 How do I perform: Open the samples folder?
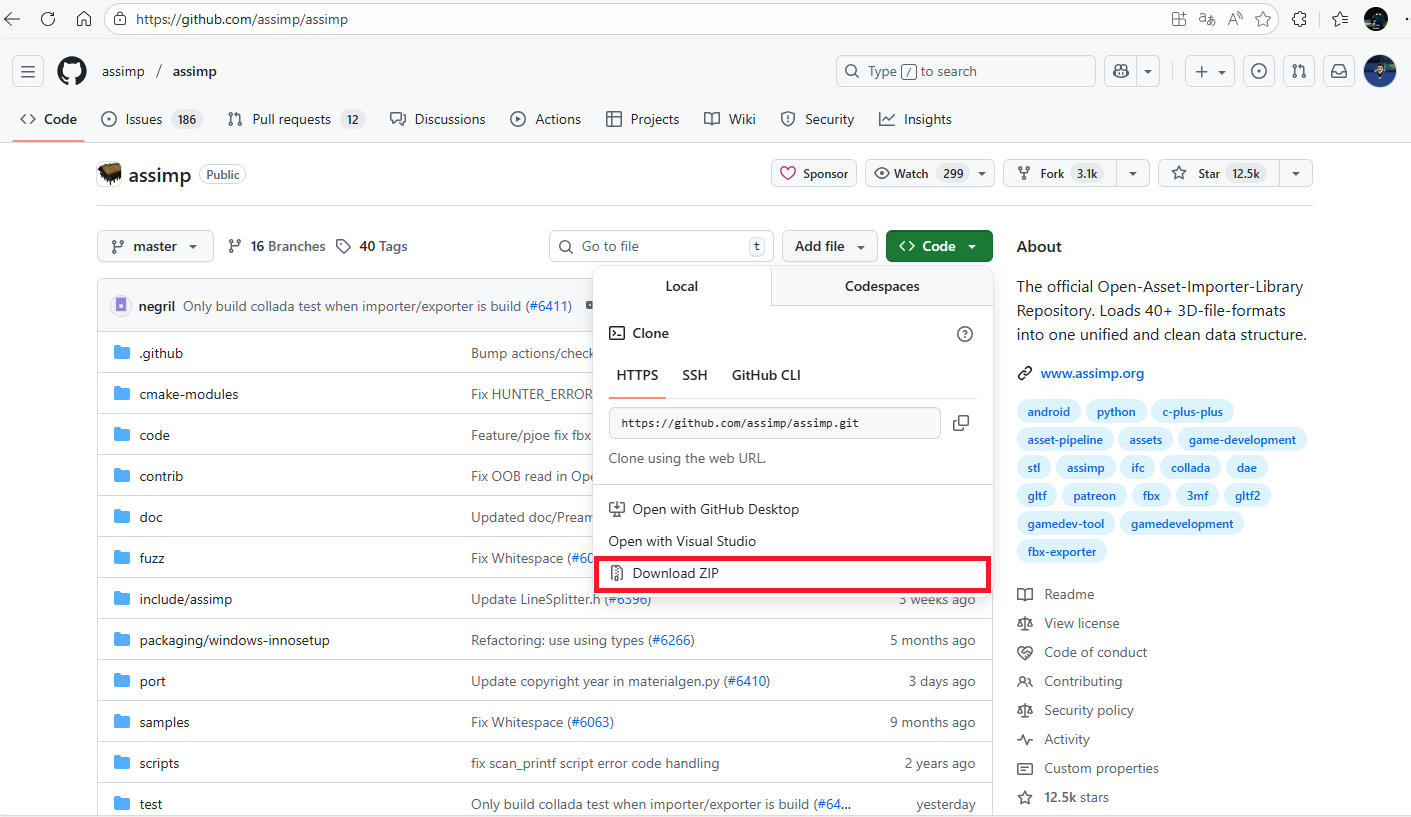tap(164, 722)
